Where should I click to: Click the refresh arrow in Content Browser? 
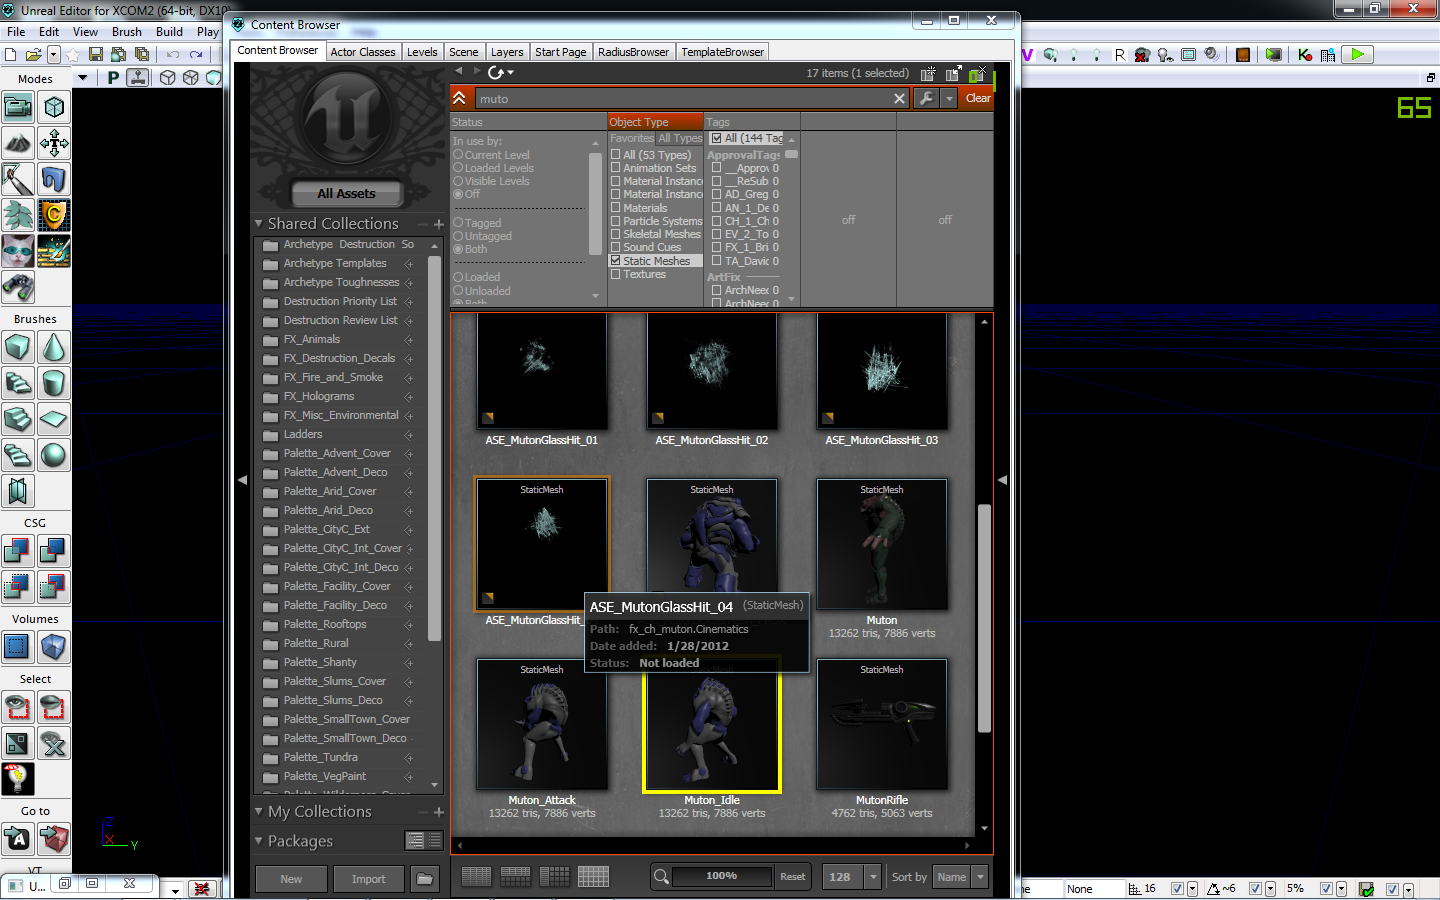496,72
